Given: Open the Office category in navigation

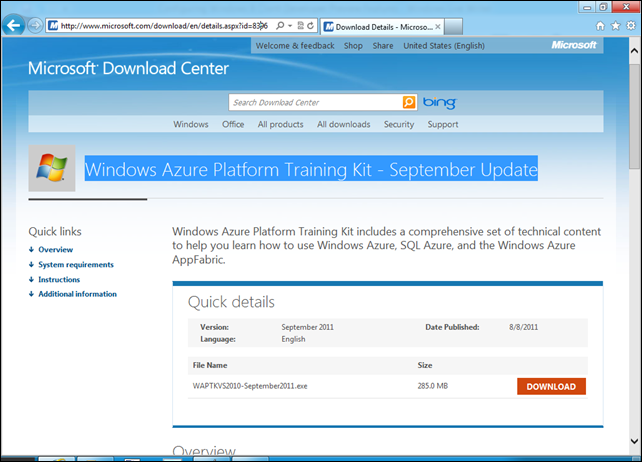Looking at the screenshot, I should pos(233,124).
